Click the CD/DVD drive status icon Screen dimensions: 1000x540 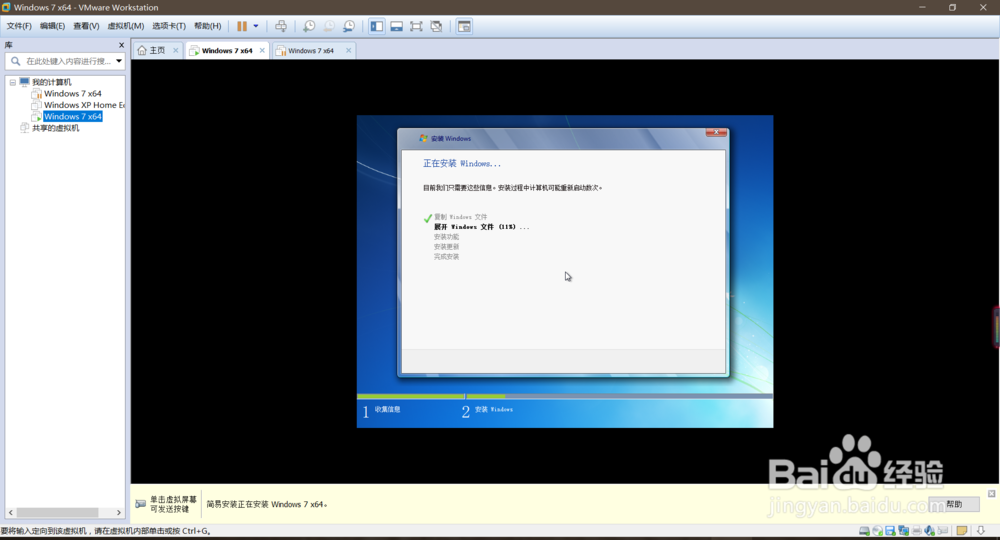coord(878,530)
